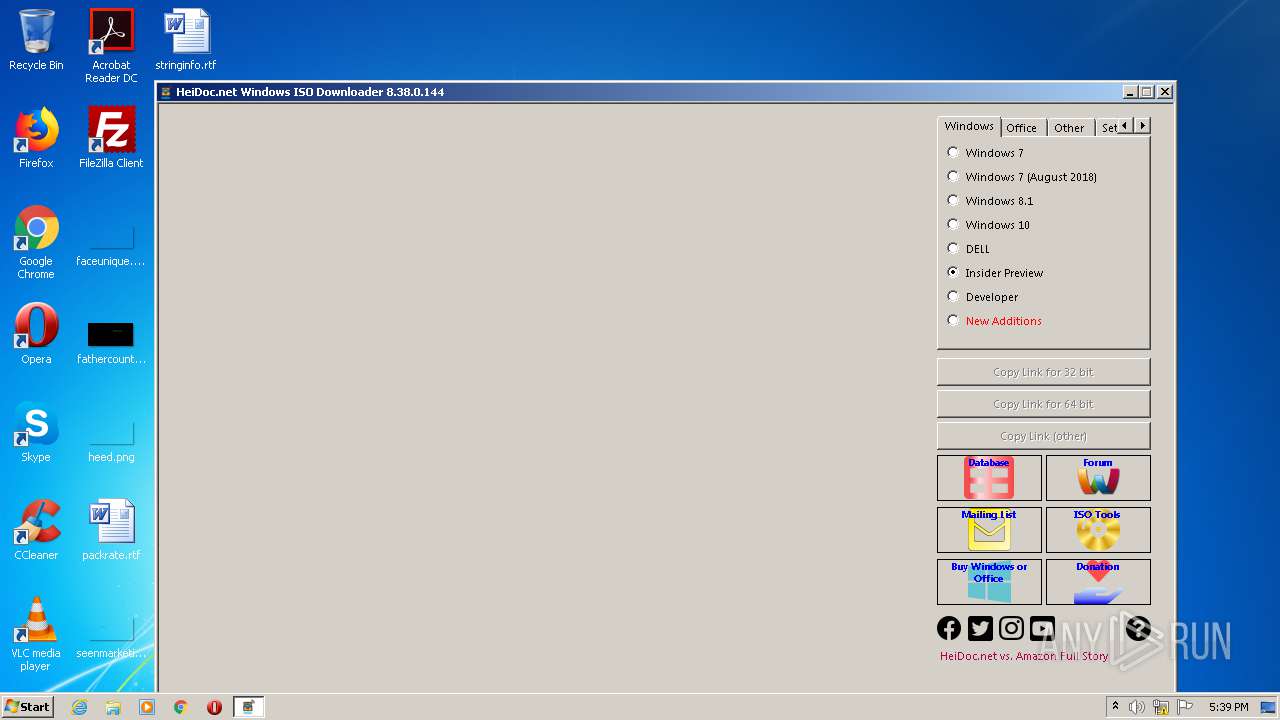This screenshot has height=720, width=1280.
Task: Select Developer radio option
Action: tap(982, 297)
